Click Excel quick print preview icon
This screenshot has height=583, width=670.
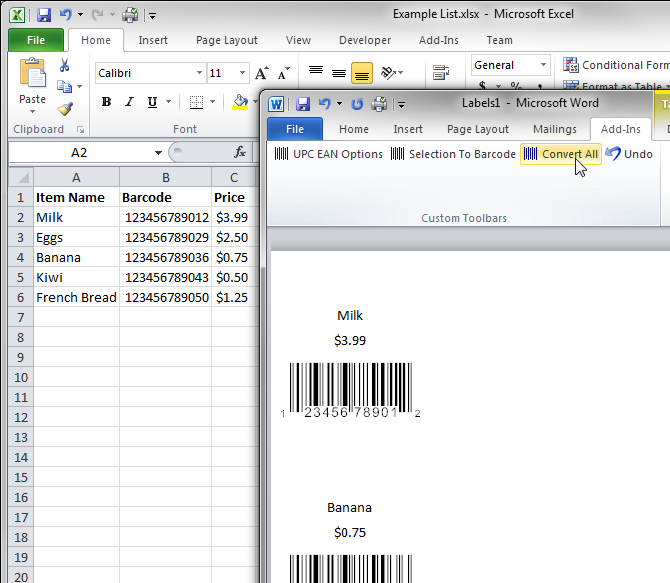pos(130,15)
